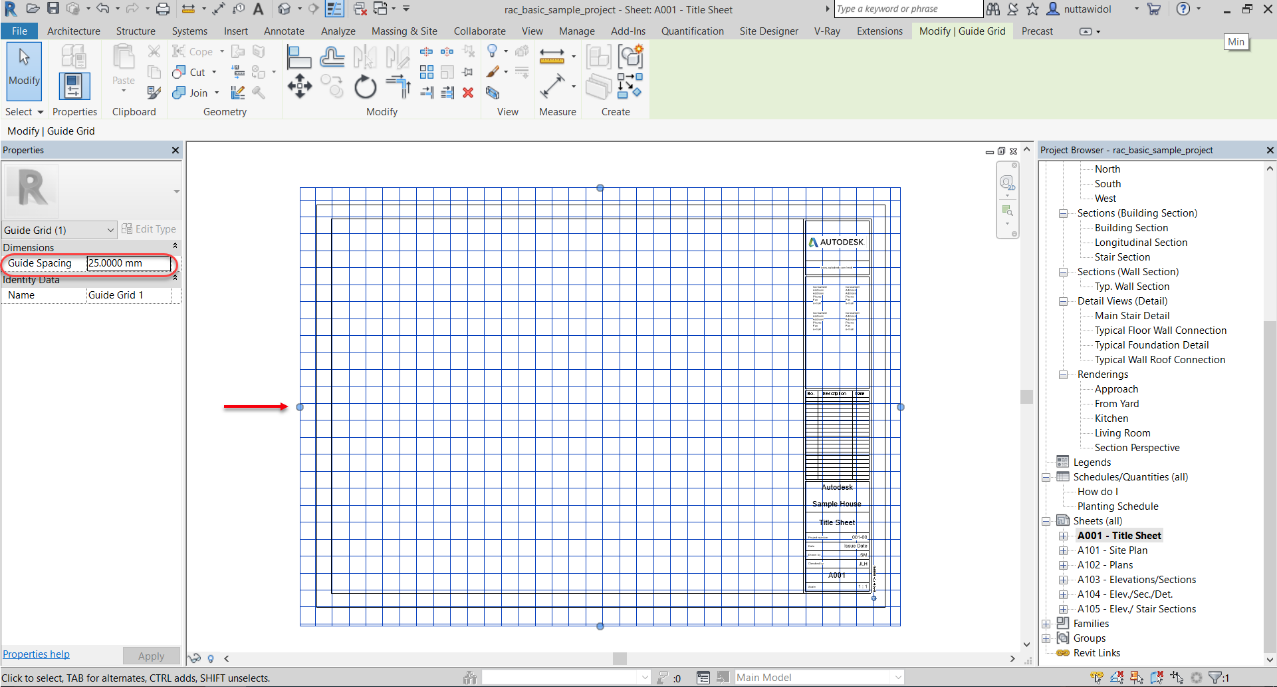
Task: Select the red X Delete tool
Action: point(467,93)
